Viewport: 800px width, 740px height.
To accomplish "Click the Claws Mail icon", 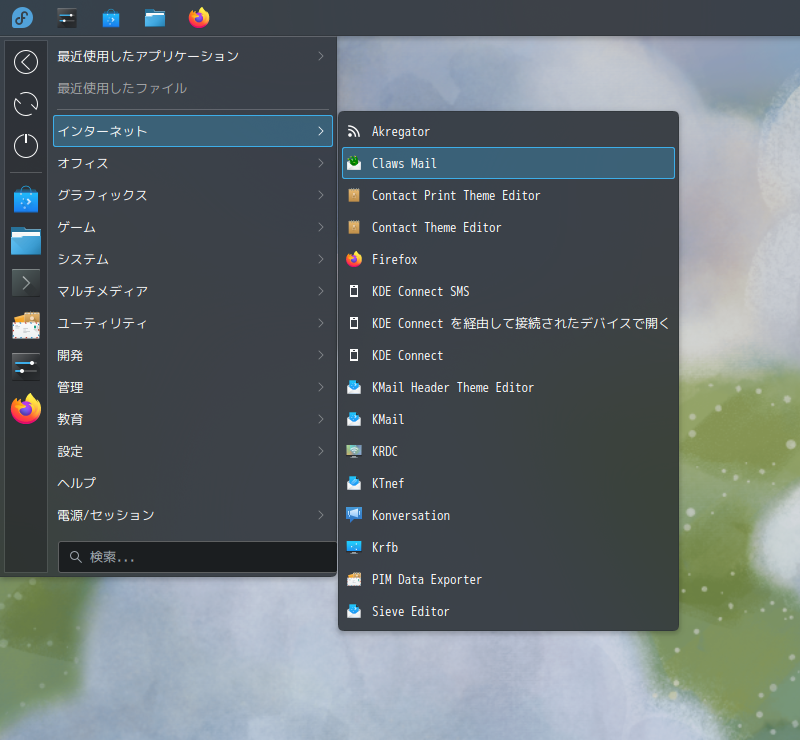I will click(354, 163).
